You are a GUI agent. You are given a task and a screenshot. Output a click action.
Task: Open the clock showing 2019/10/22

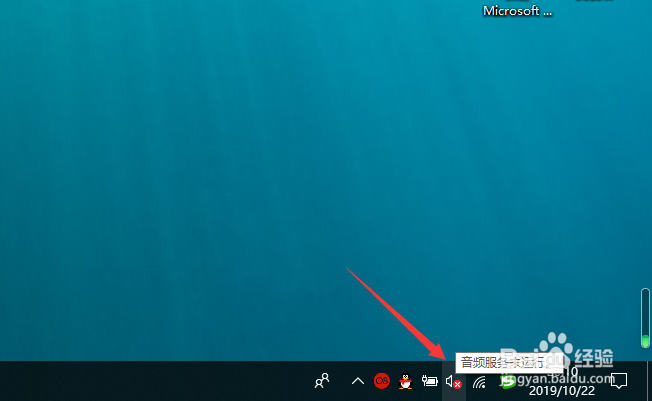pyautogui.click(x=562, y=381)
